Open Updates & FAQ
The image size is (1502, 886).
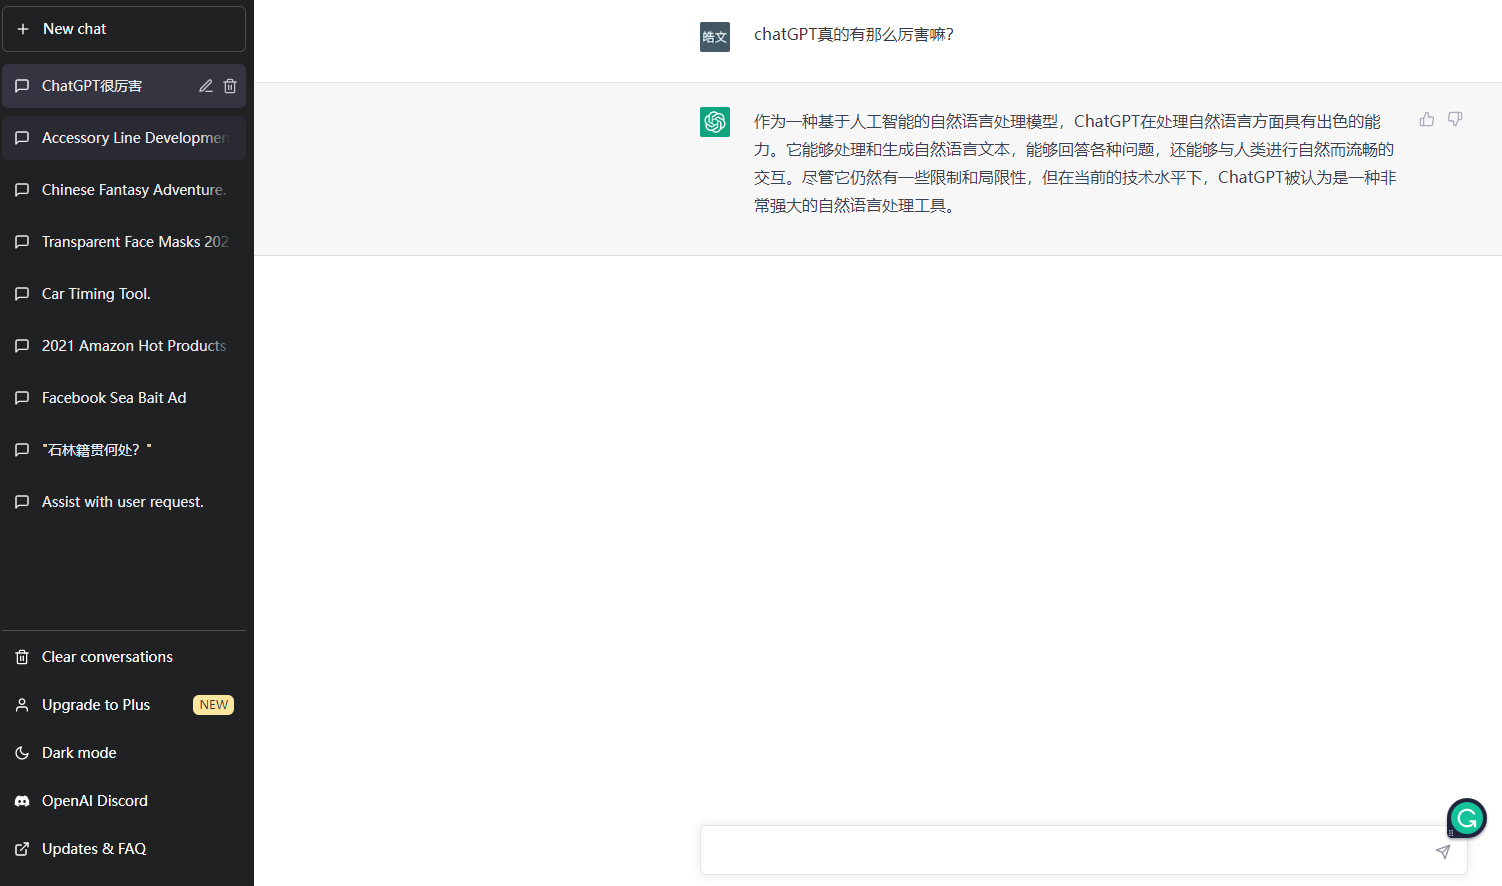click(x=124, y=849)
